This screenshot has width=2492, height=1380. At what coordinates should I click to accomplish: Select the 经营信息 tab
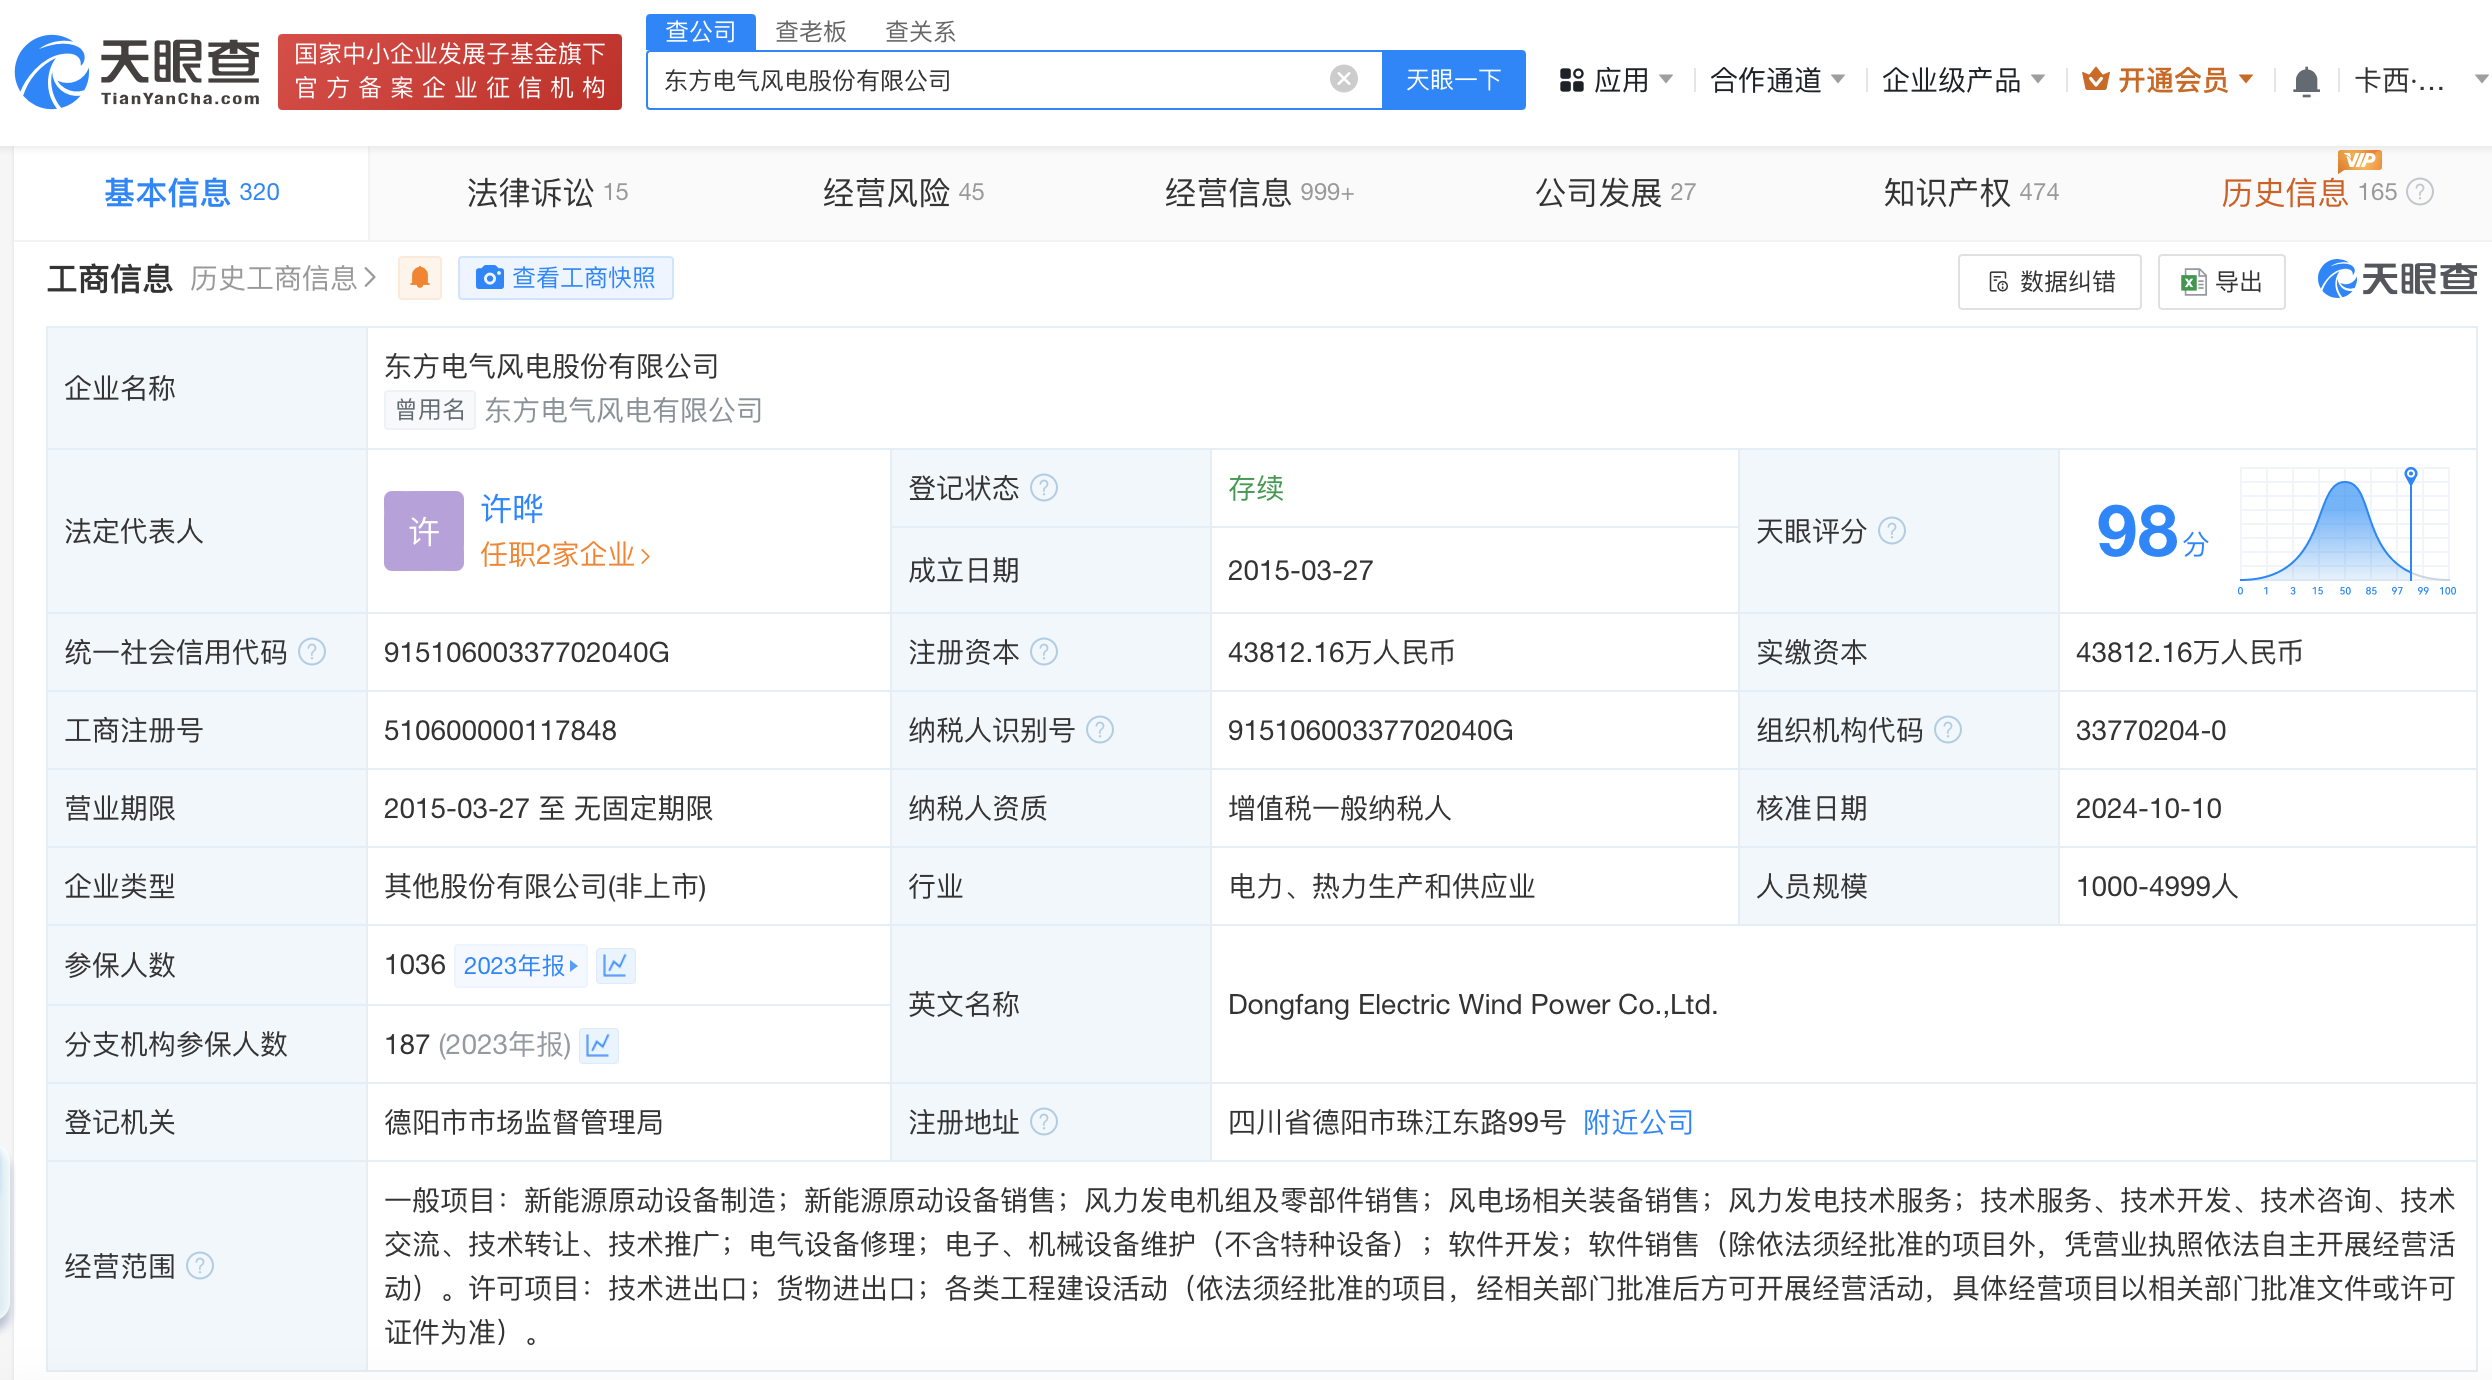click(1260, 192)
